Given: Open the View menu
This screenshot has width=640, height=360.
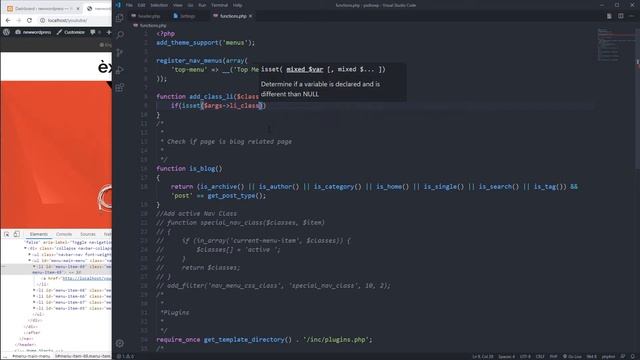Looking at the screenshot, I should click(x=178, y=5).
